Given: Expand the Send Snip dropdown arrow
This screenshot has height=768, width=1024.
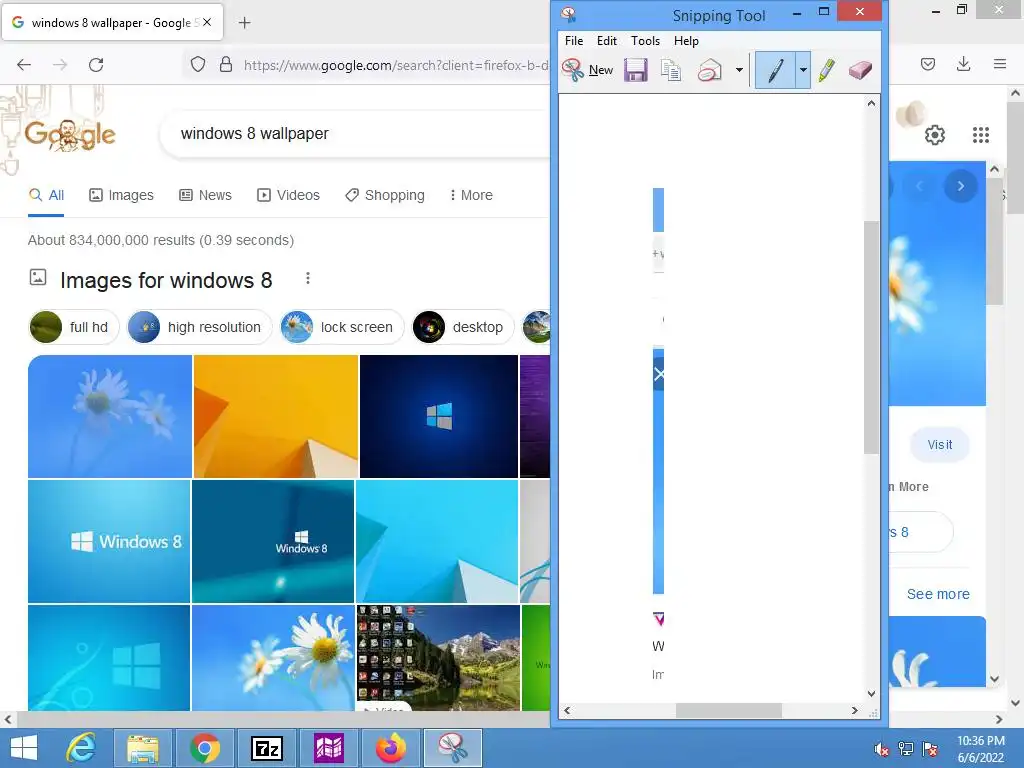Looking at the screenshot, I should (739, 70).
